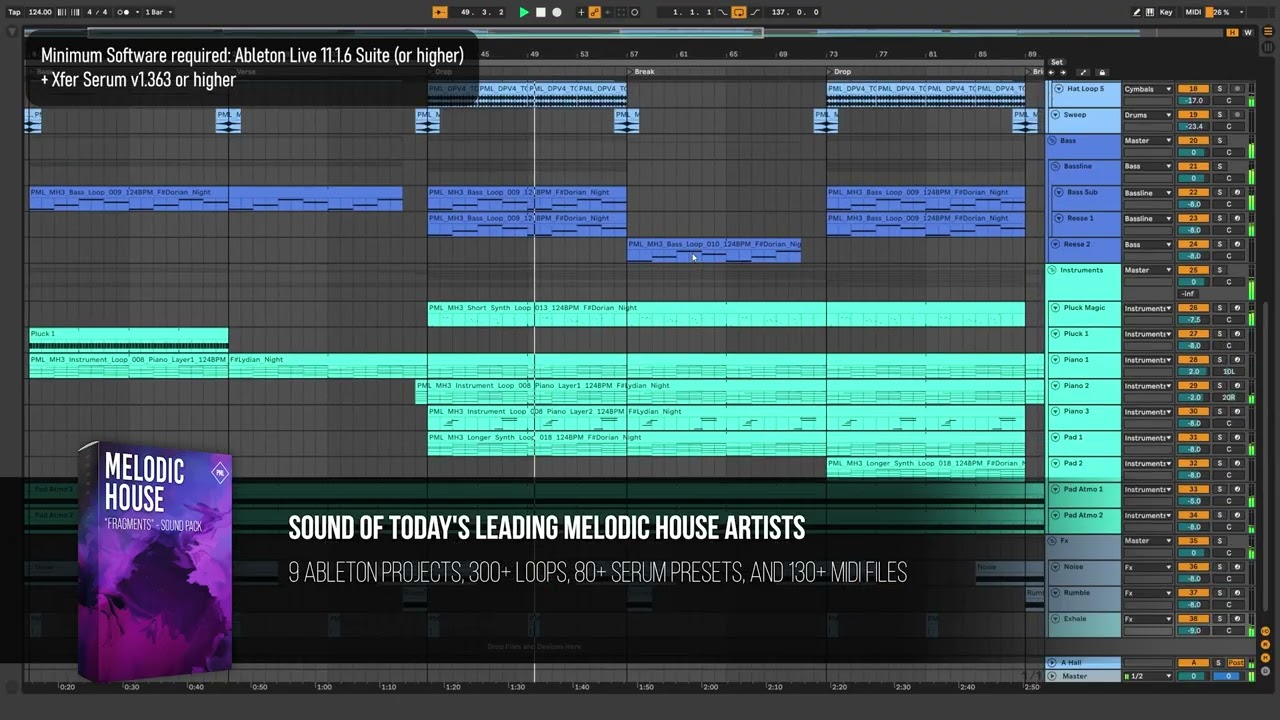The image size is (1280, 720).
Task: Toggle the Loop switch
Action: (739, 12)
